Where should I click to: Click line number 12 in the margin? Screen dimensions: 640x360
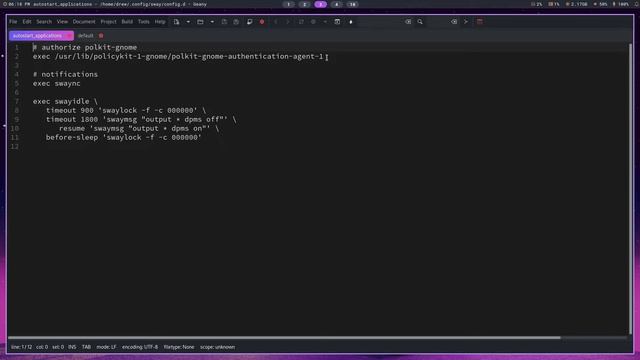[x=15, y=147]
